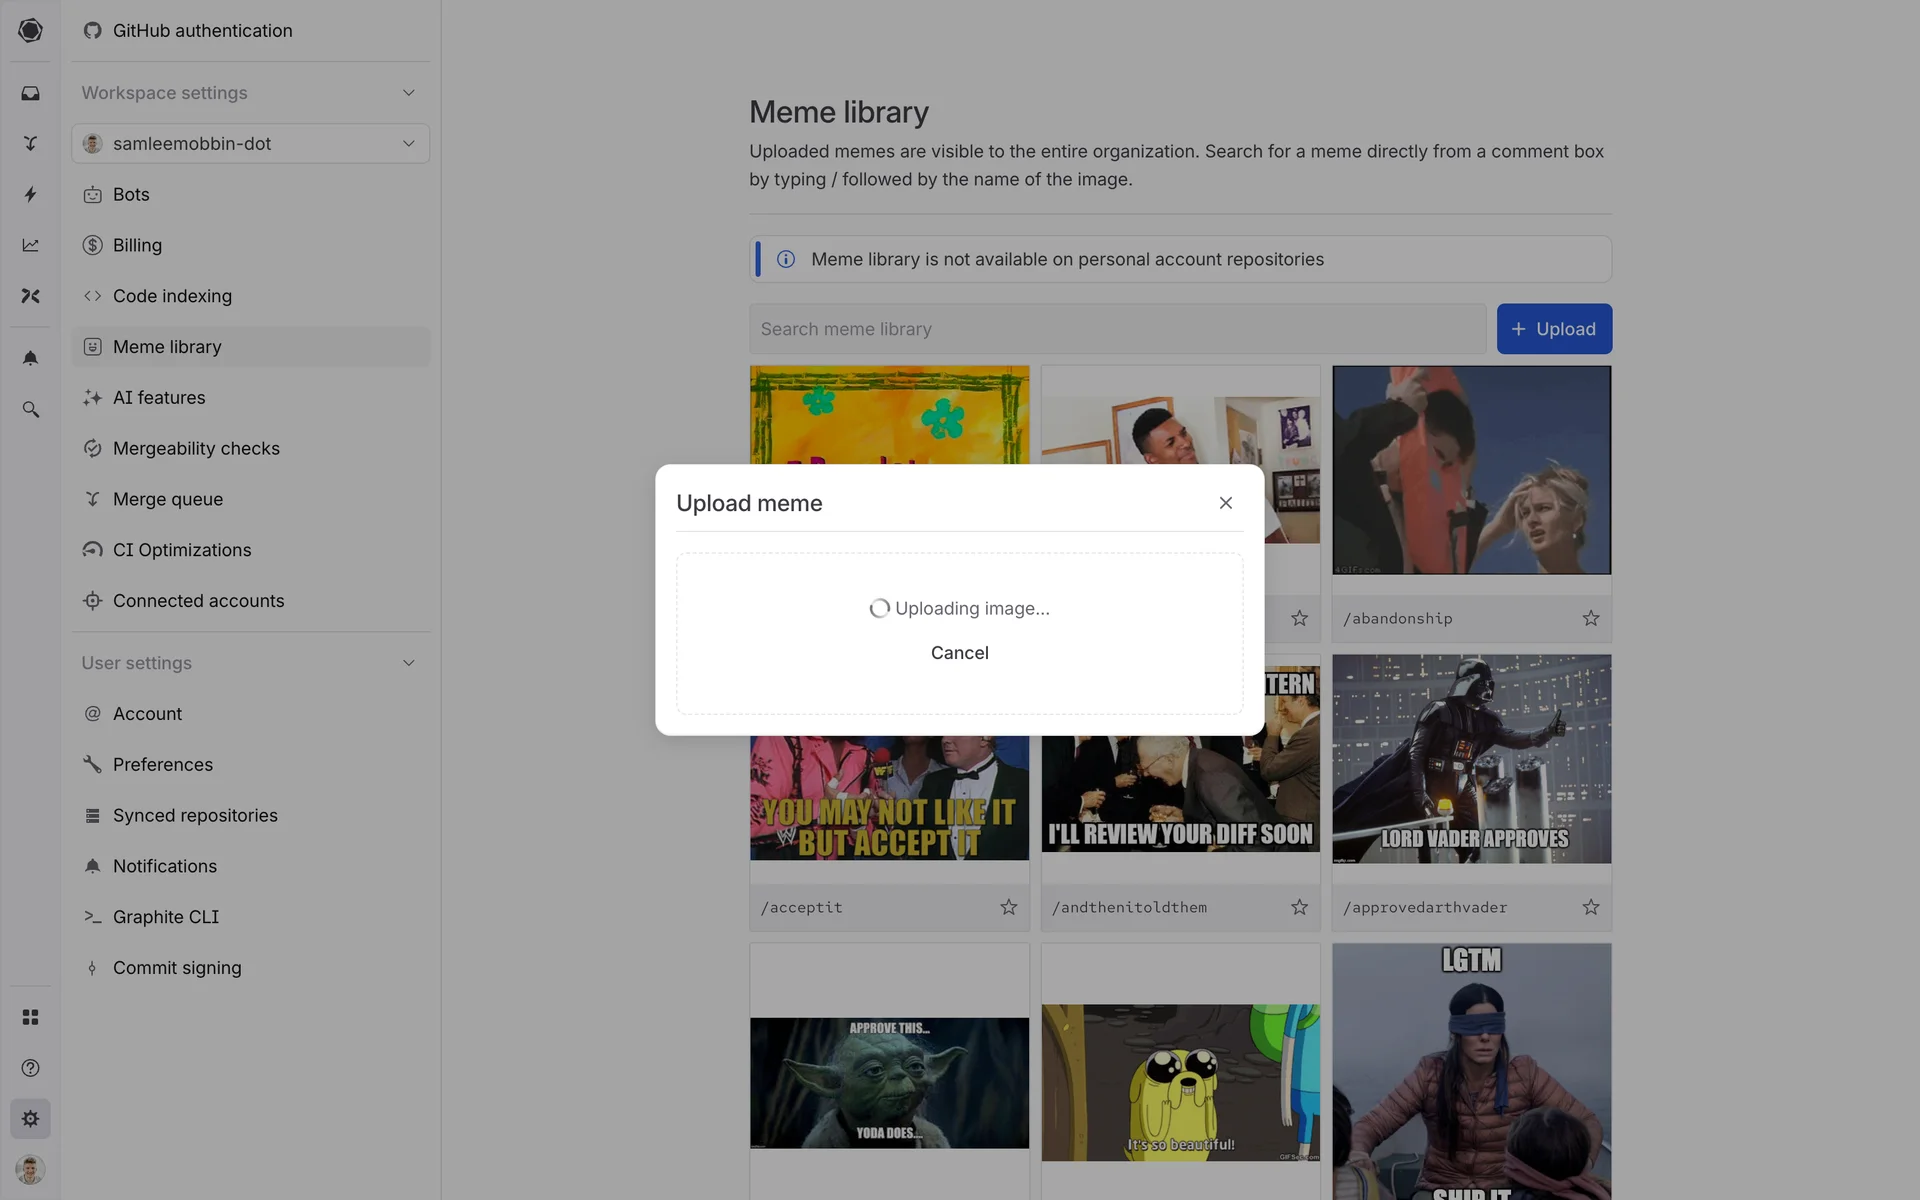
Task: Toggle favorite star on /approvedarthvader
Action: pos(1590,907)
